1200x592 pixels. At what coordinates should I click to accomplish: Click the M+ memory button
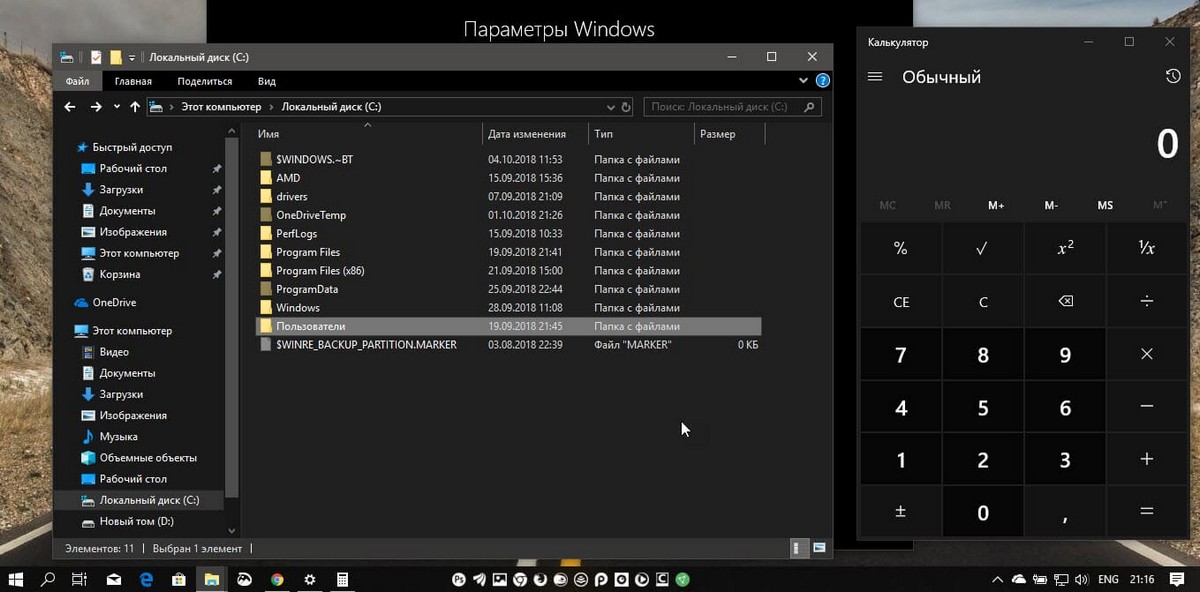tap(996, 205)
